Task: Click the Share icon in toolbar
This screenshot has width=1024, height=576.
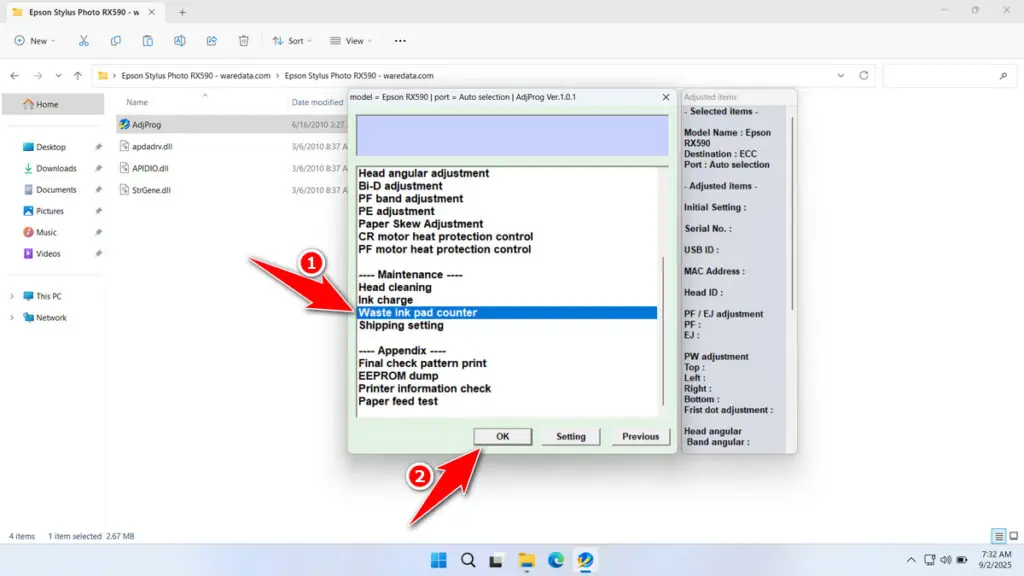Action: coord(212,41)
